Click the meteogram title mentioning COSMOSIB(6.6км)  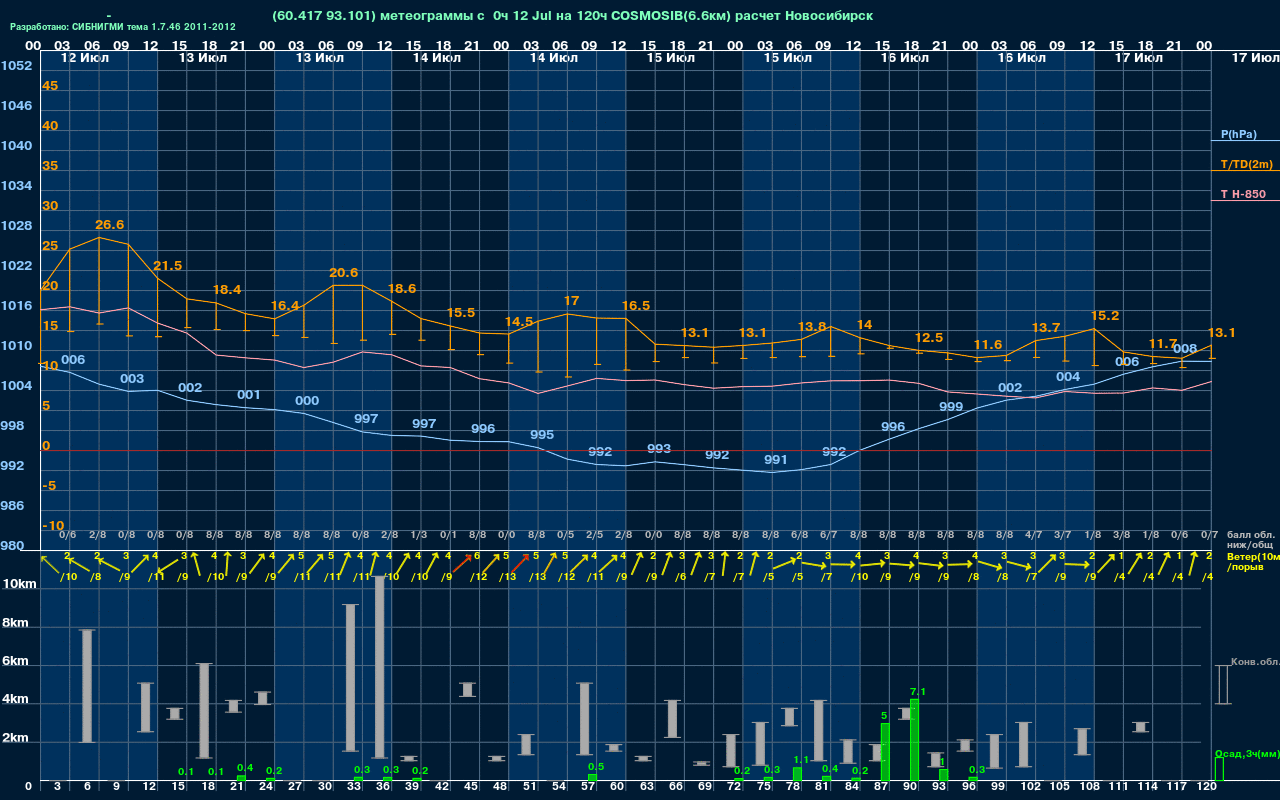572,16
